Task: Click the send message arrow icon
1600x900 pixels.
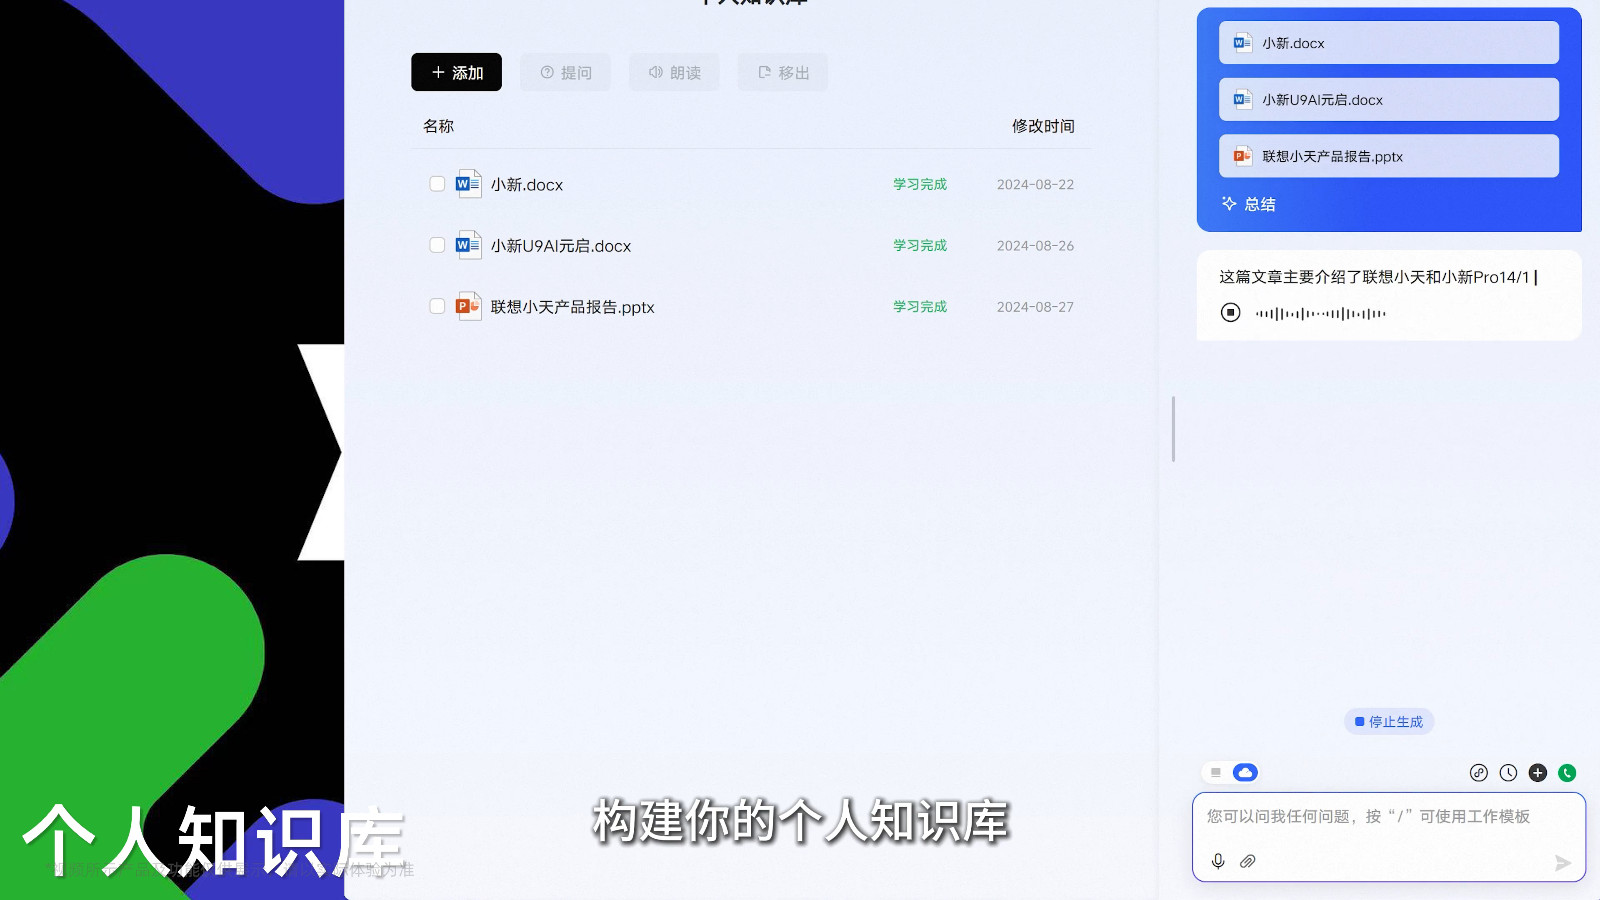Action: [1562, 862]
